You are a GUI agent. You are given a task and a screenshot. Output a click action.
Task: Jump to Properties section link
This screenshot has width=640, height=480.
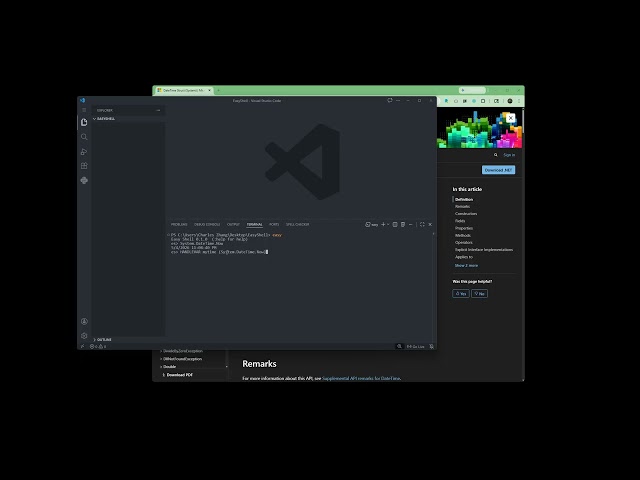tap(464, 228)
